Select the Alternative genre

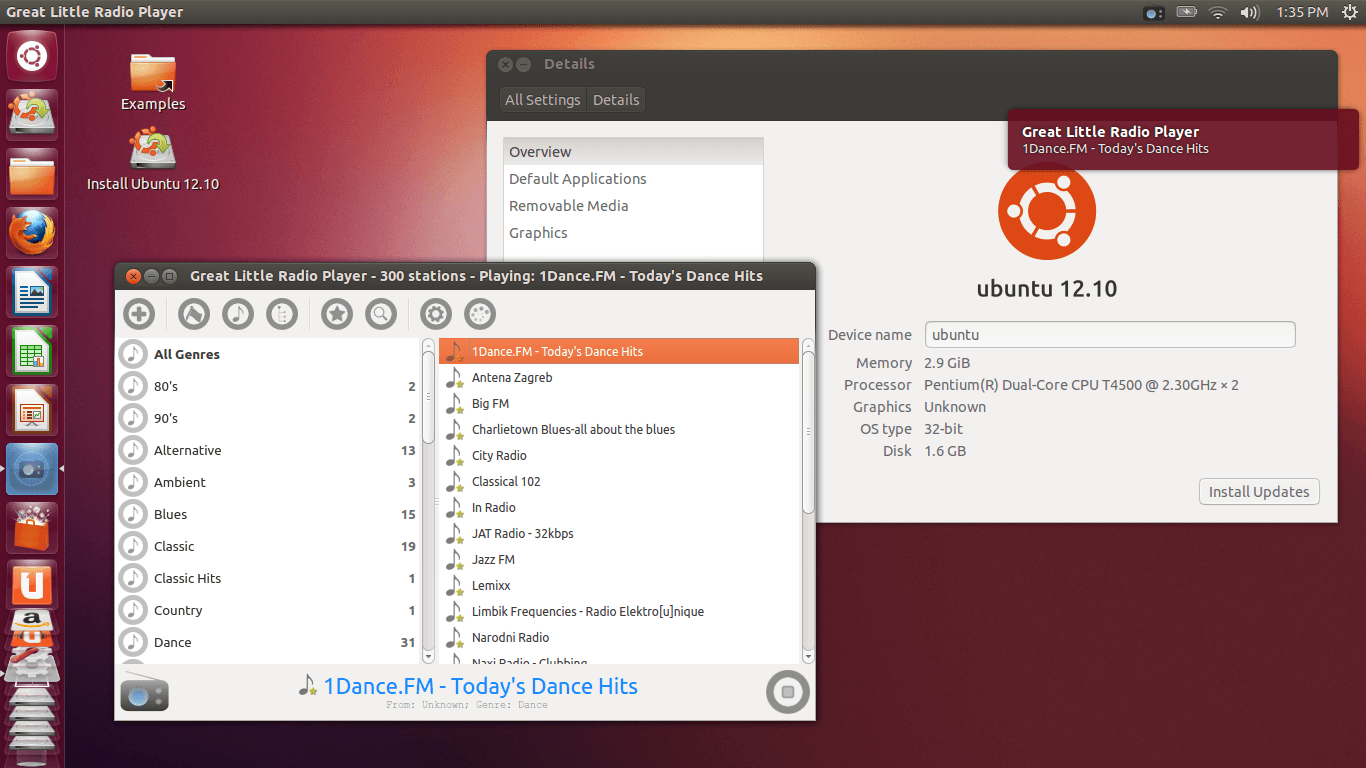(187, 450)
